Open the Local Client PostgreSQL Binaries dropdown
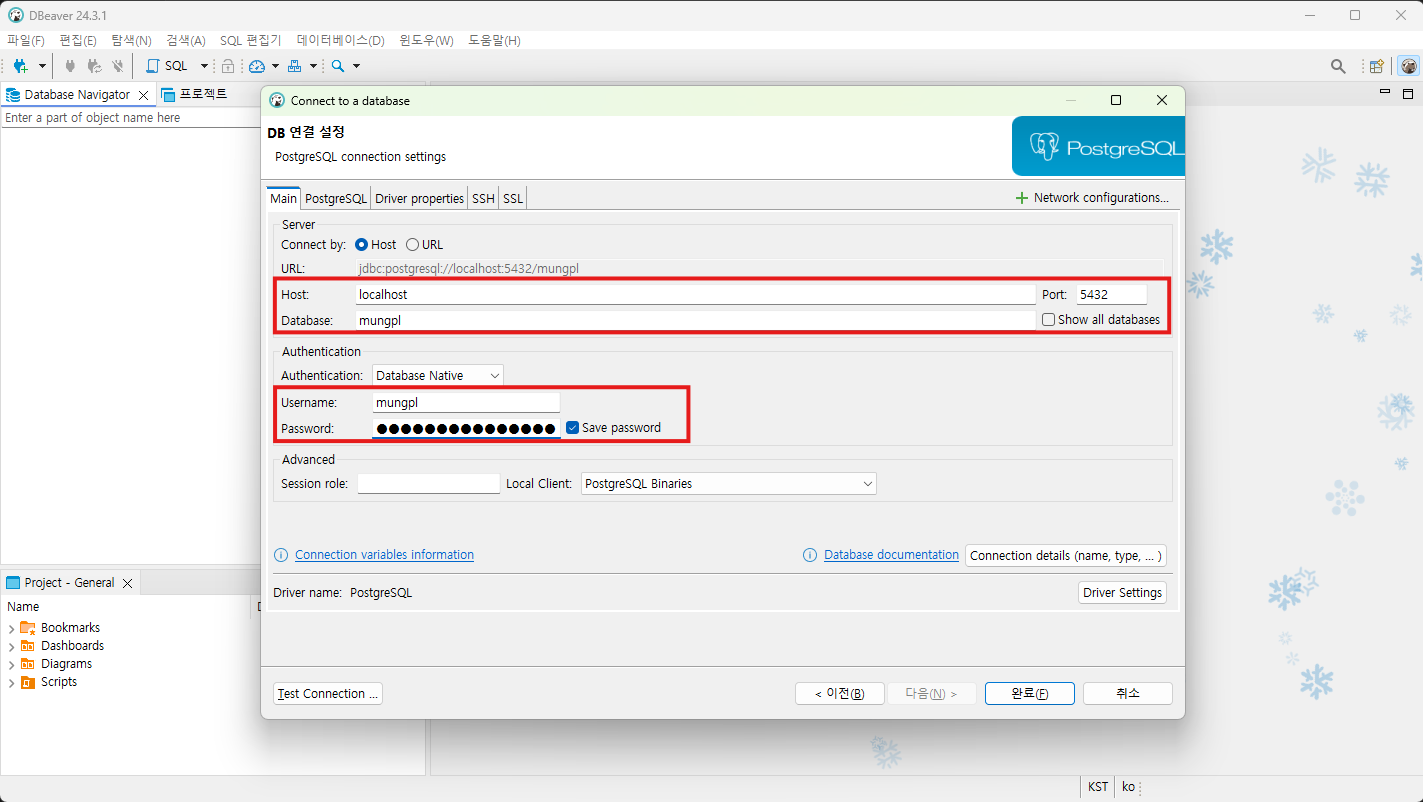Image resolution: width=1423 pixels, height=802 pixels. [729, 484]
